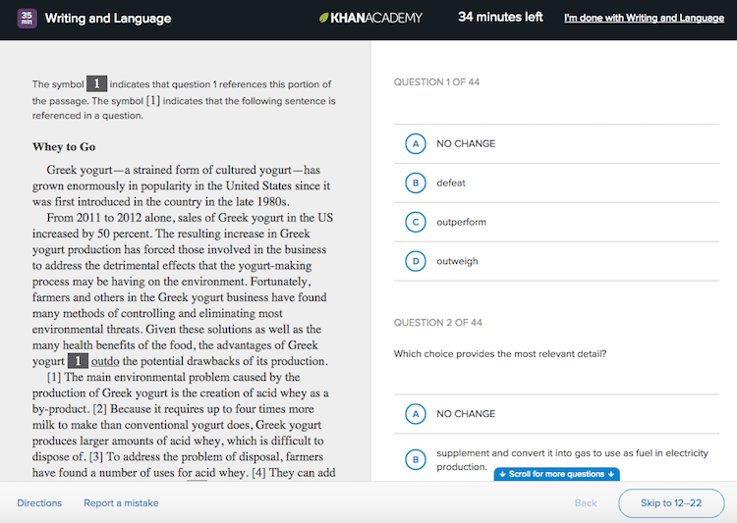This screenshot has height=523, width=737.
Task: Pick option C 'outperform'
Action: (x=415, y=222)
